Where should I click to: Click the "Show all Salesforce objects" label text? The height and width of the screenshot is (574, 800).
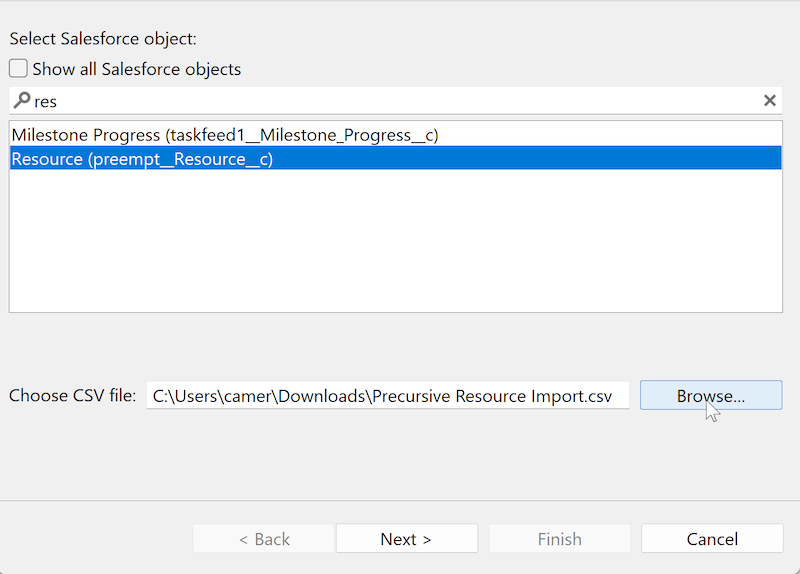[136, 69]
